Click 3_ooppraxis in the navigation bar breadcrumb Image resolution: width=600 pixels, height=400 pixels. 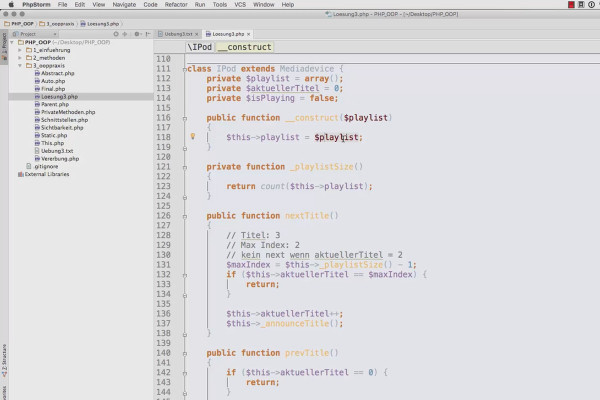pyautogui.click(x=57, y=24)
